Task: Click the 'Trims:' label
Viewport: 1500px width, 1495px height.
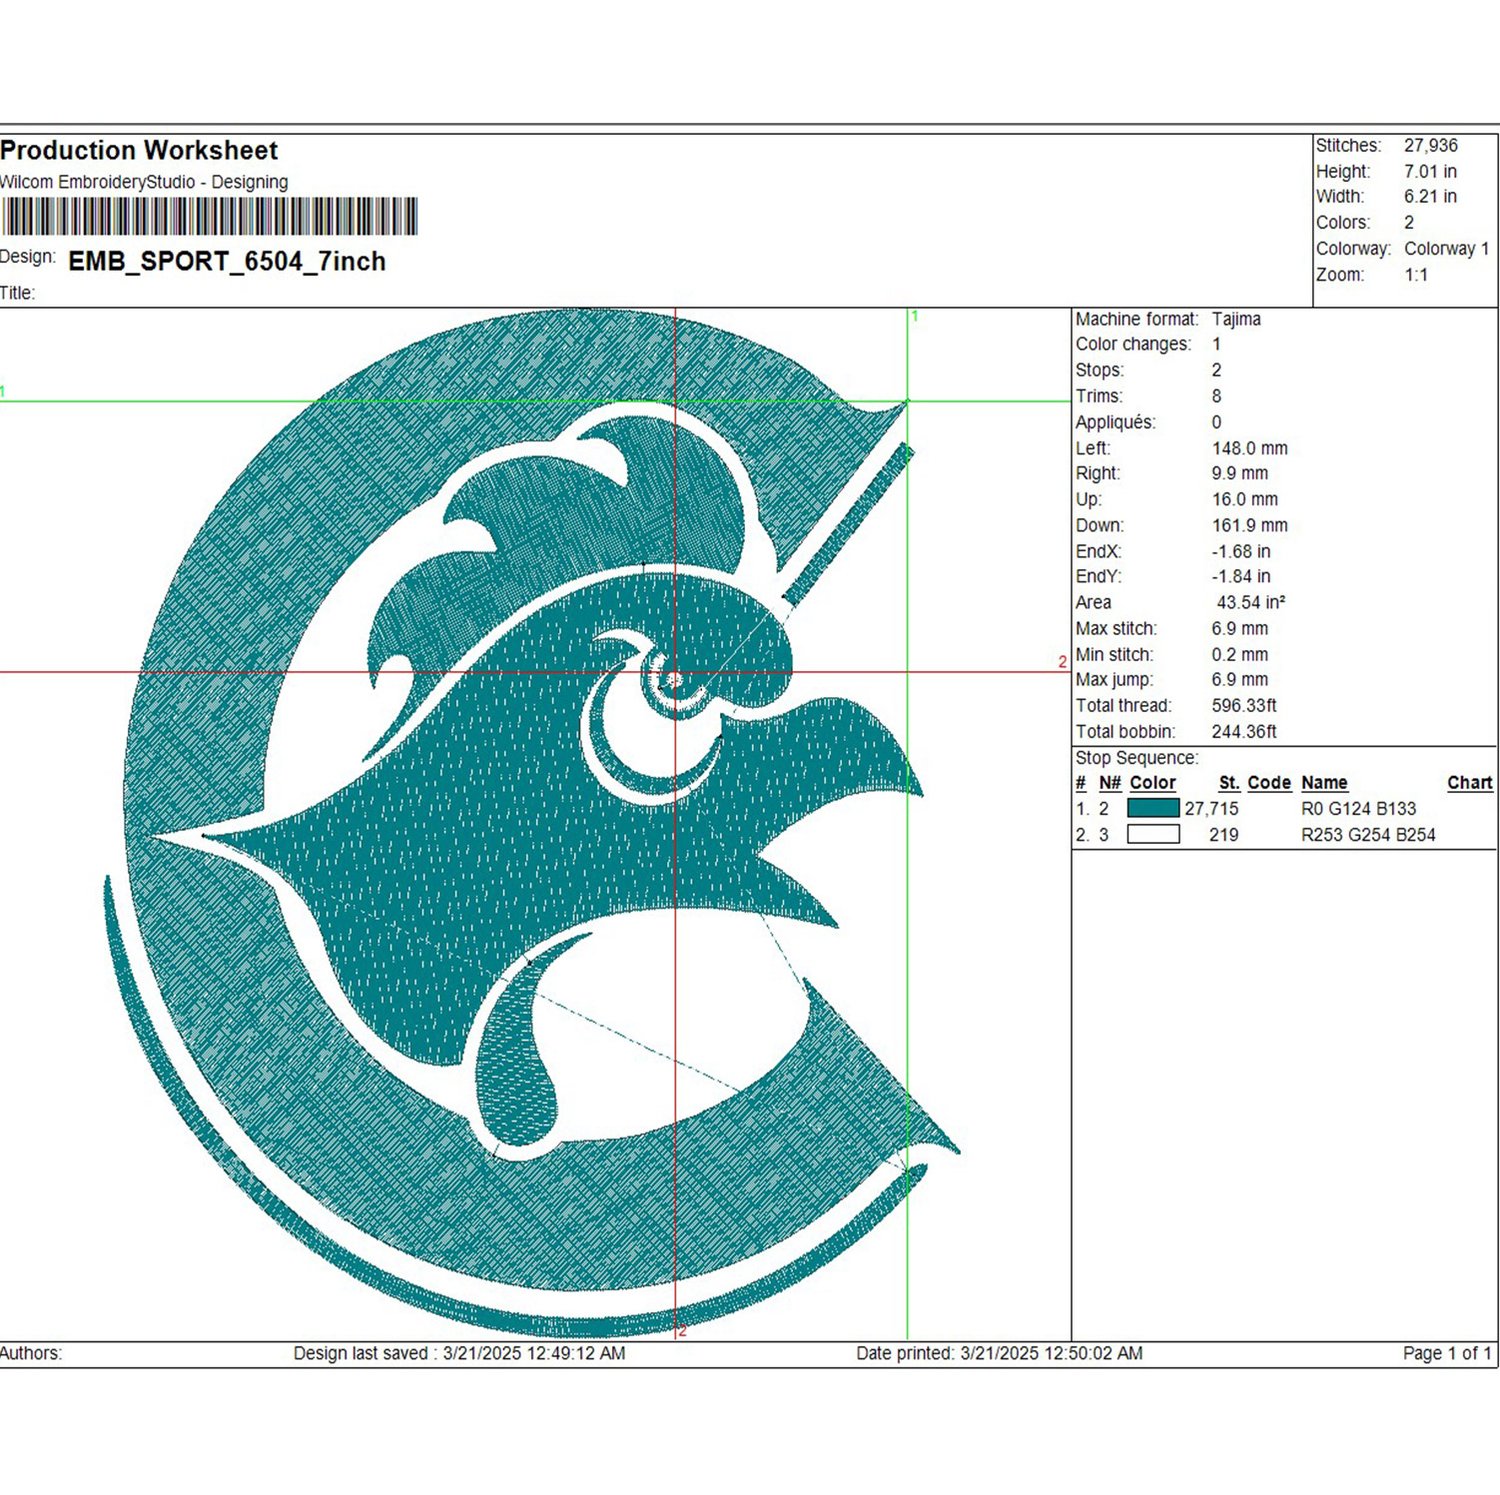Action: (x=1099, y=396)
